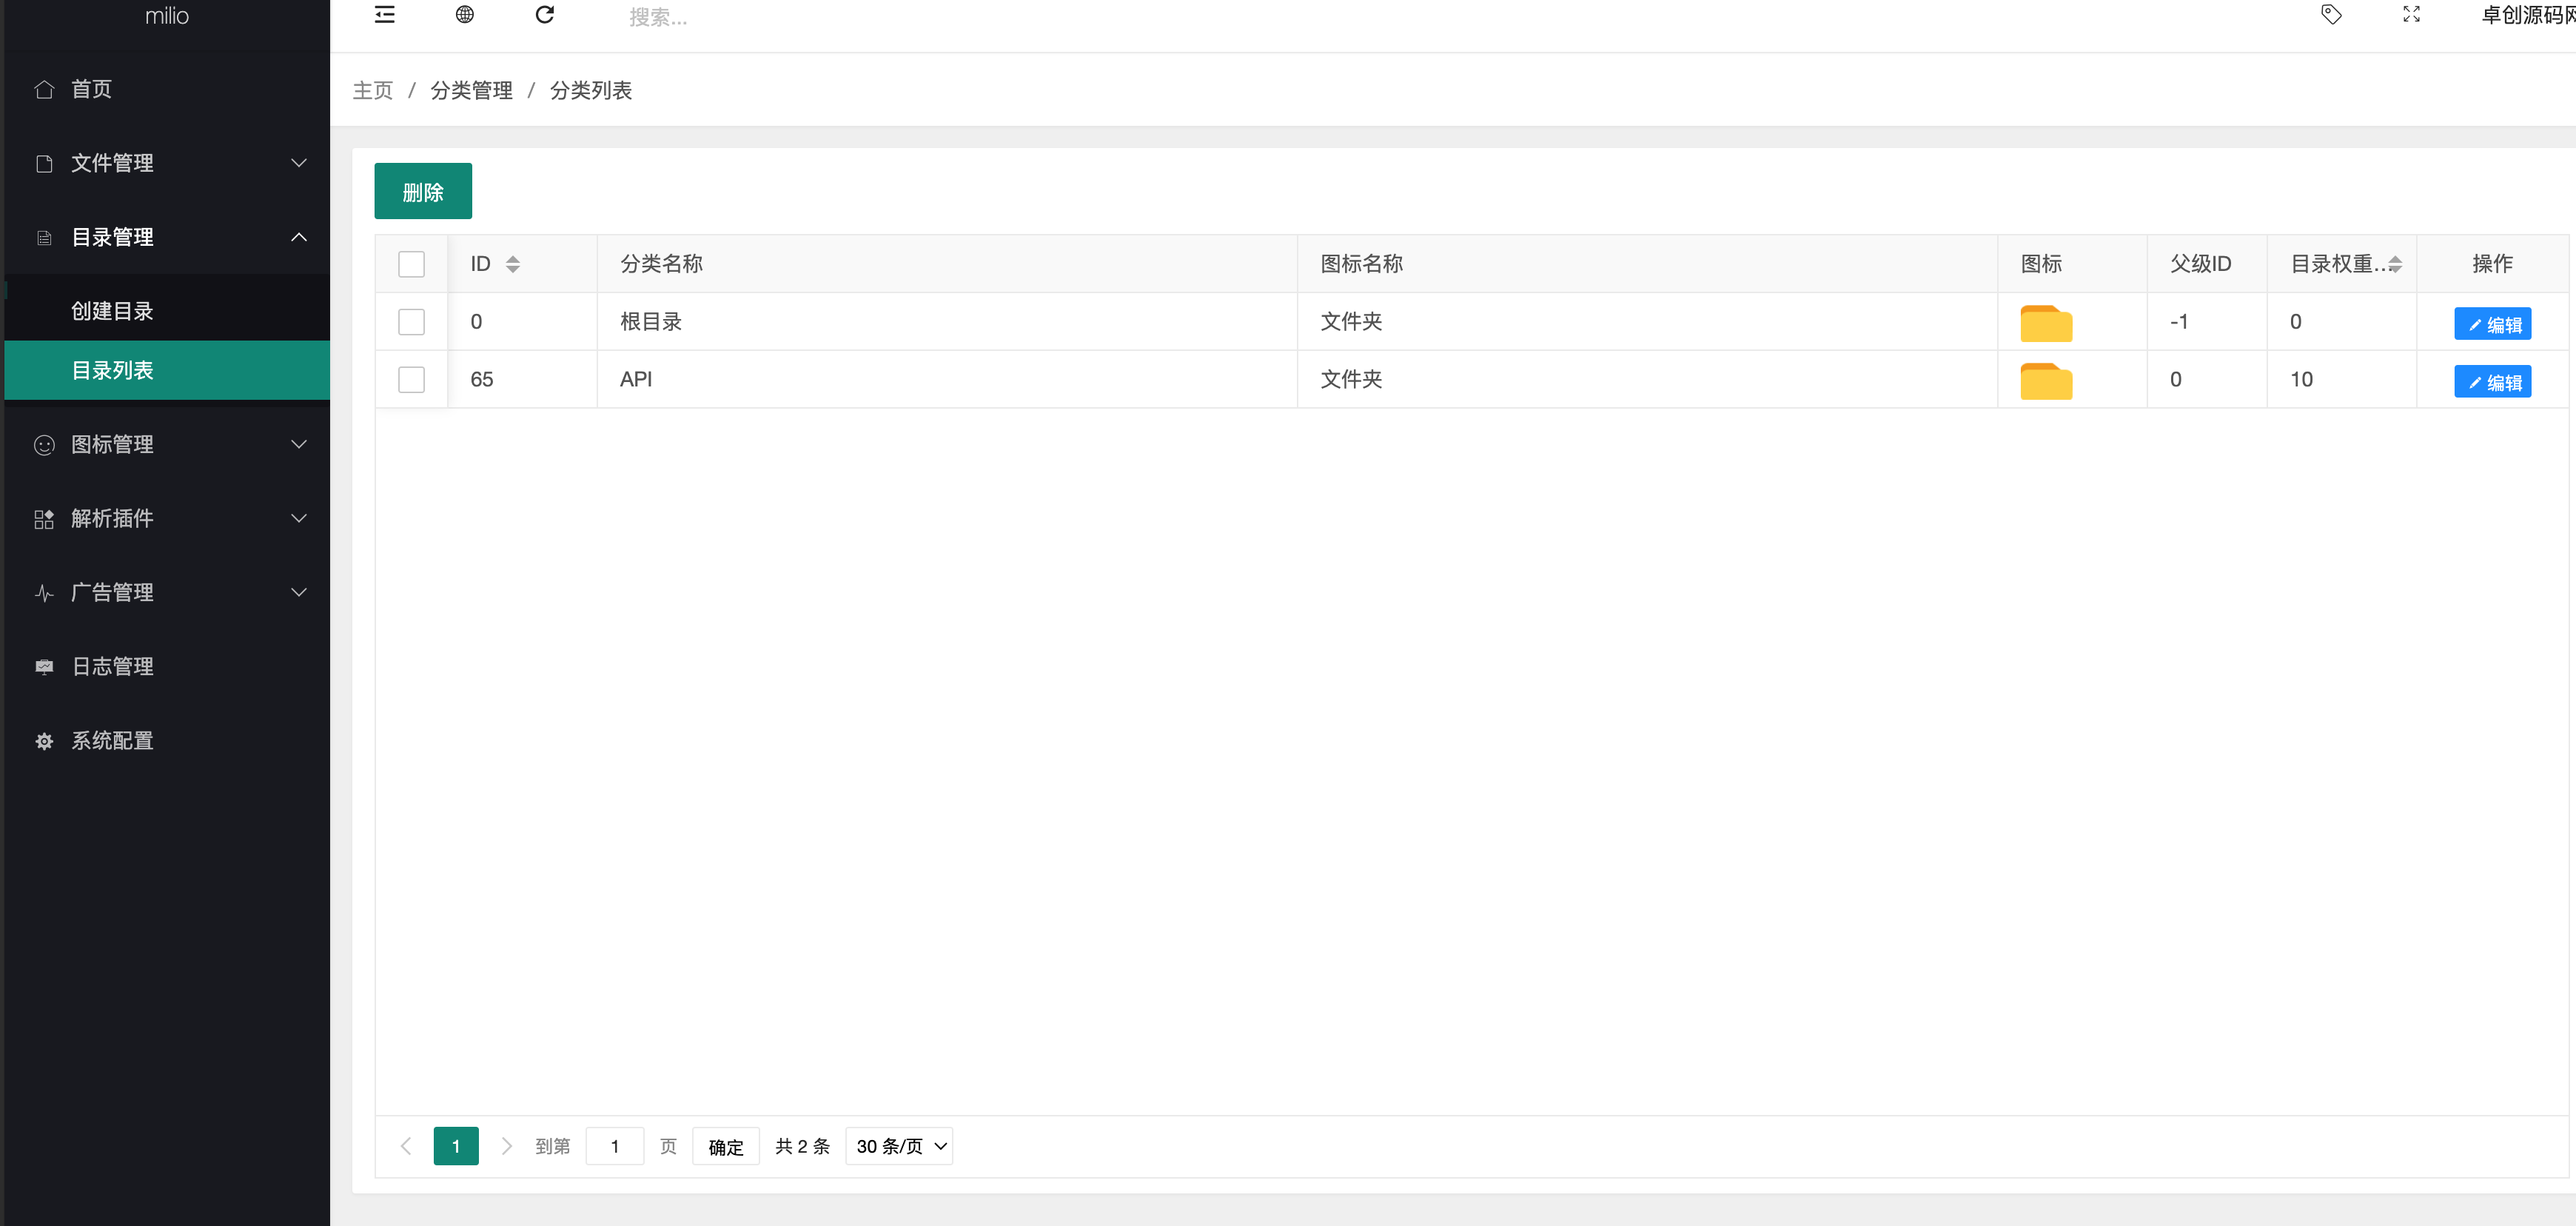Screen dimensions: 2576x1226
Task: Click 编辑 button for 根目录 row
Action: tap(2493, 324)
